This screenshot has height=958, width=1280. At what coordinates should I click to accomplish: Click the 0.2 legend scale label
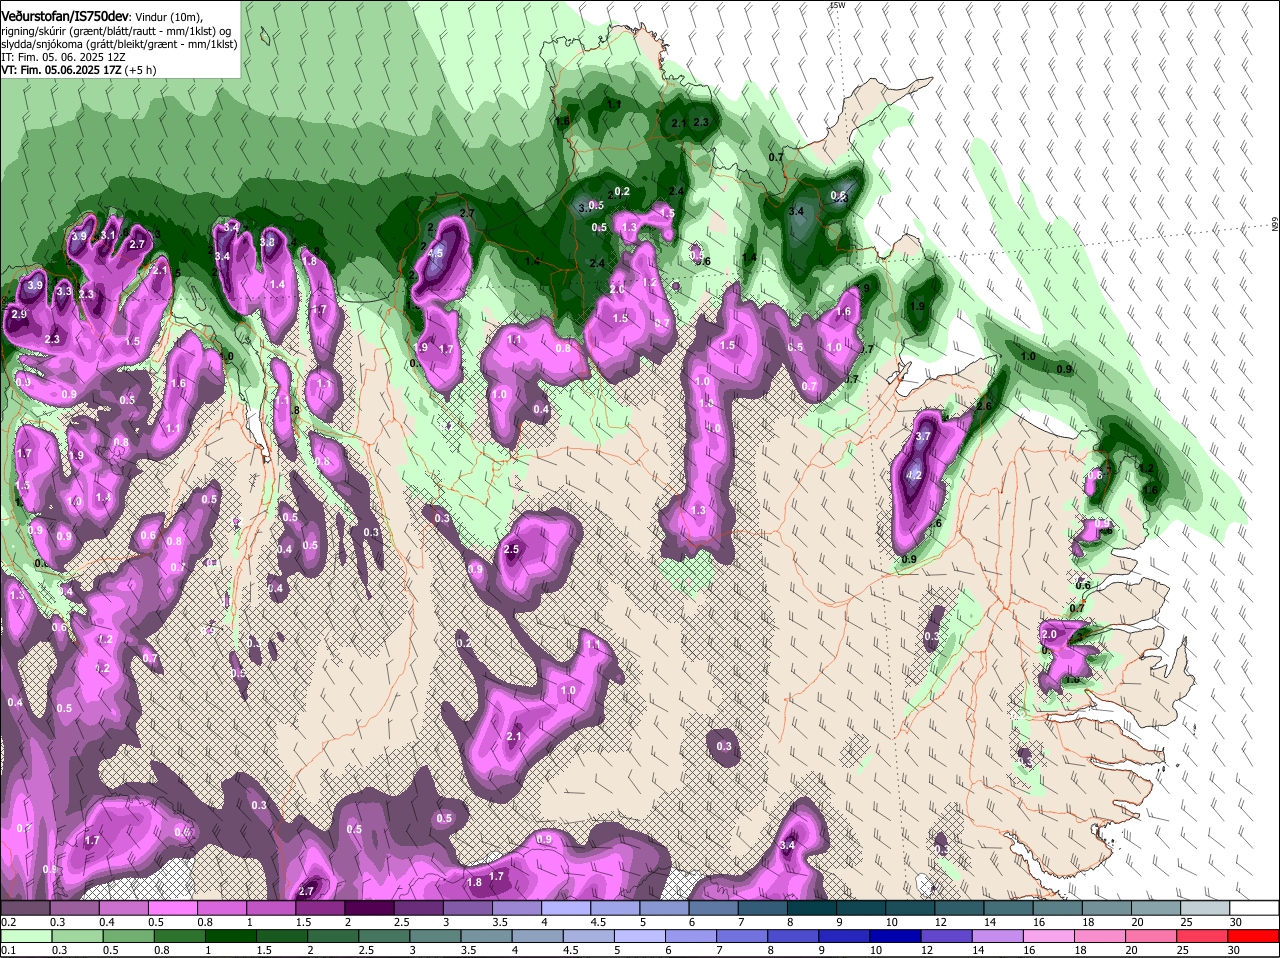(8, 921)
